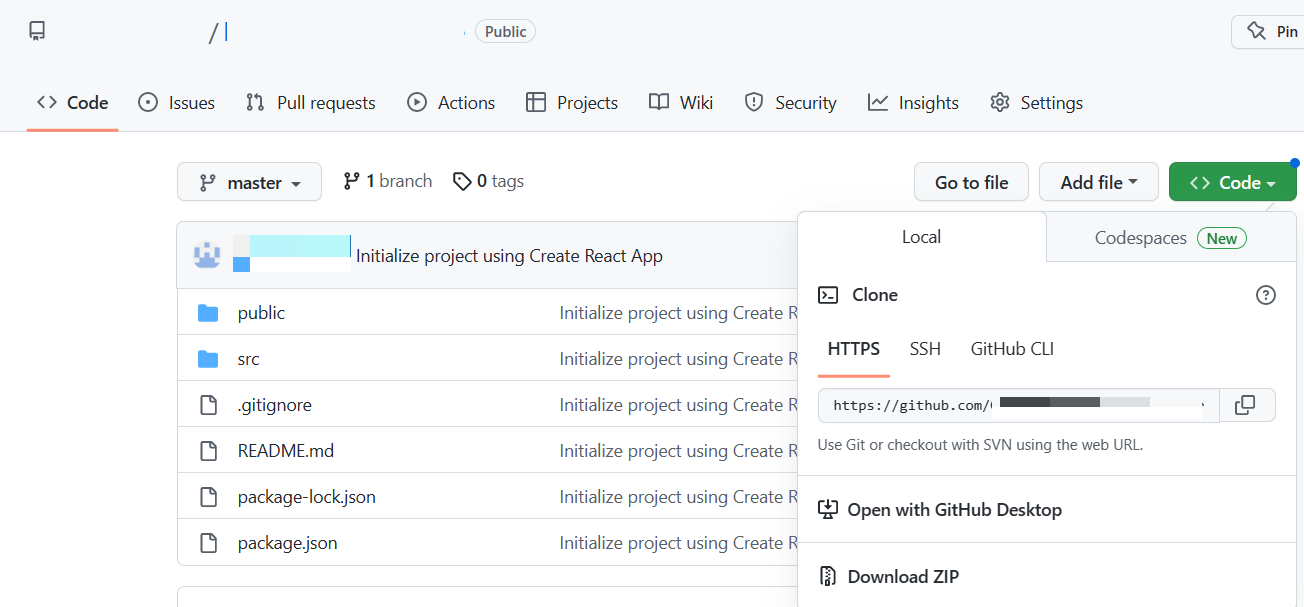Open the public folder
The width and height of the screenshot is (1304, 607).
point(261,313)
